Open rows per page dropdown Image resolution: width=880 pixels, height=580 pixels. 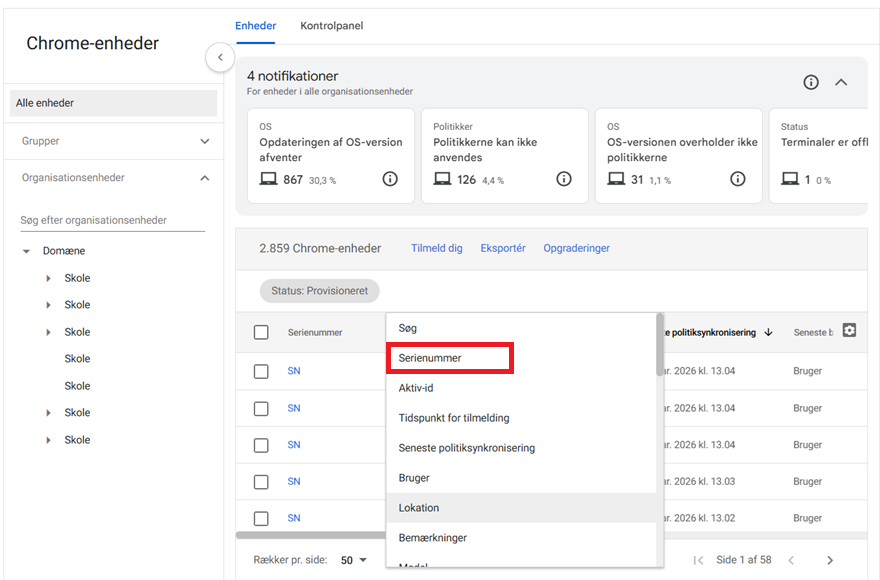[x=354, y=560]
